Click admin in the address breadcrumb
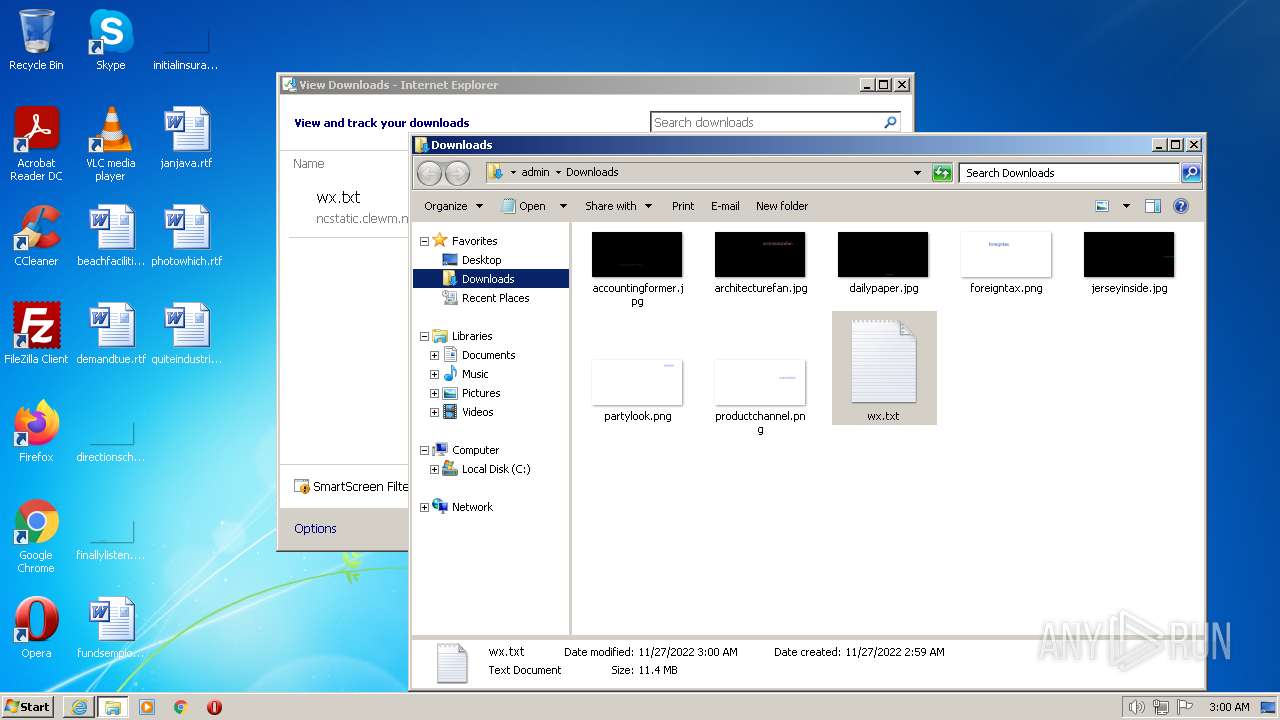1280x720 pixels. pyautogui.click(x=535, y=173)
